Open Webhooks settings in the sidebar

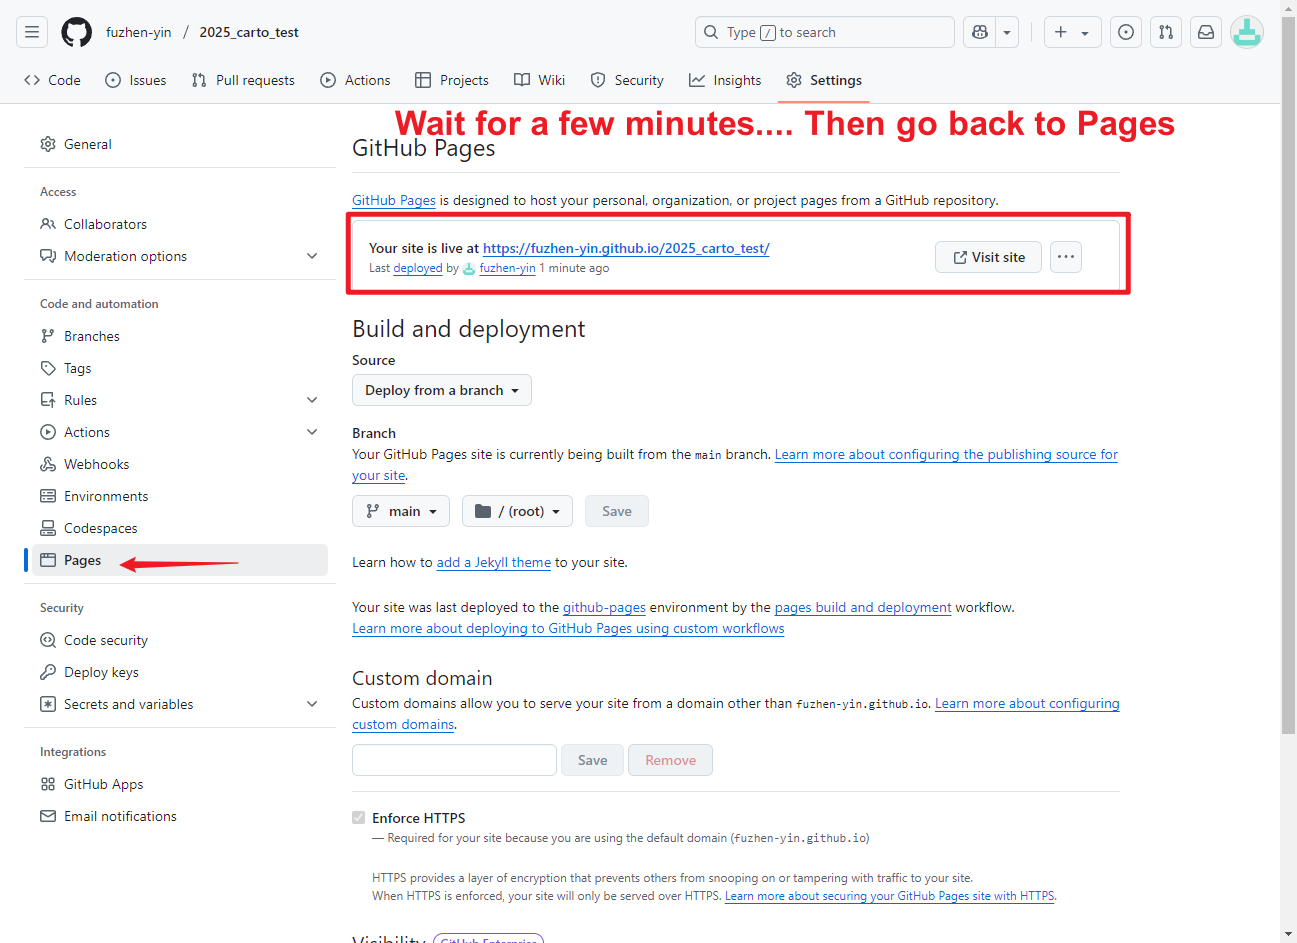pyautogui.click(x=180, y=464)
